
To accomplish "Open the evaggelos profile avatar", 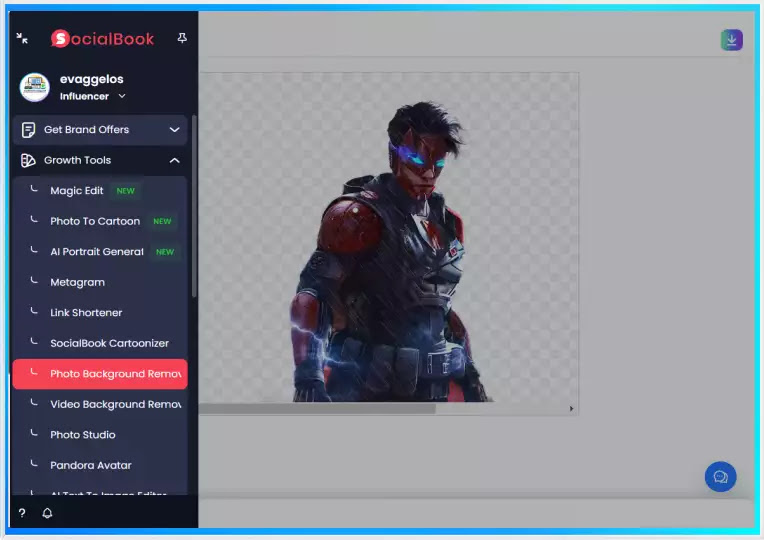I will click(35, 87).
